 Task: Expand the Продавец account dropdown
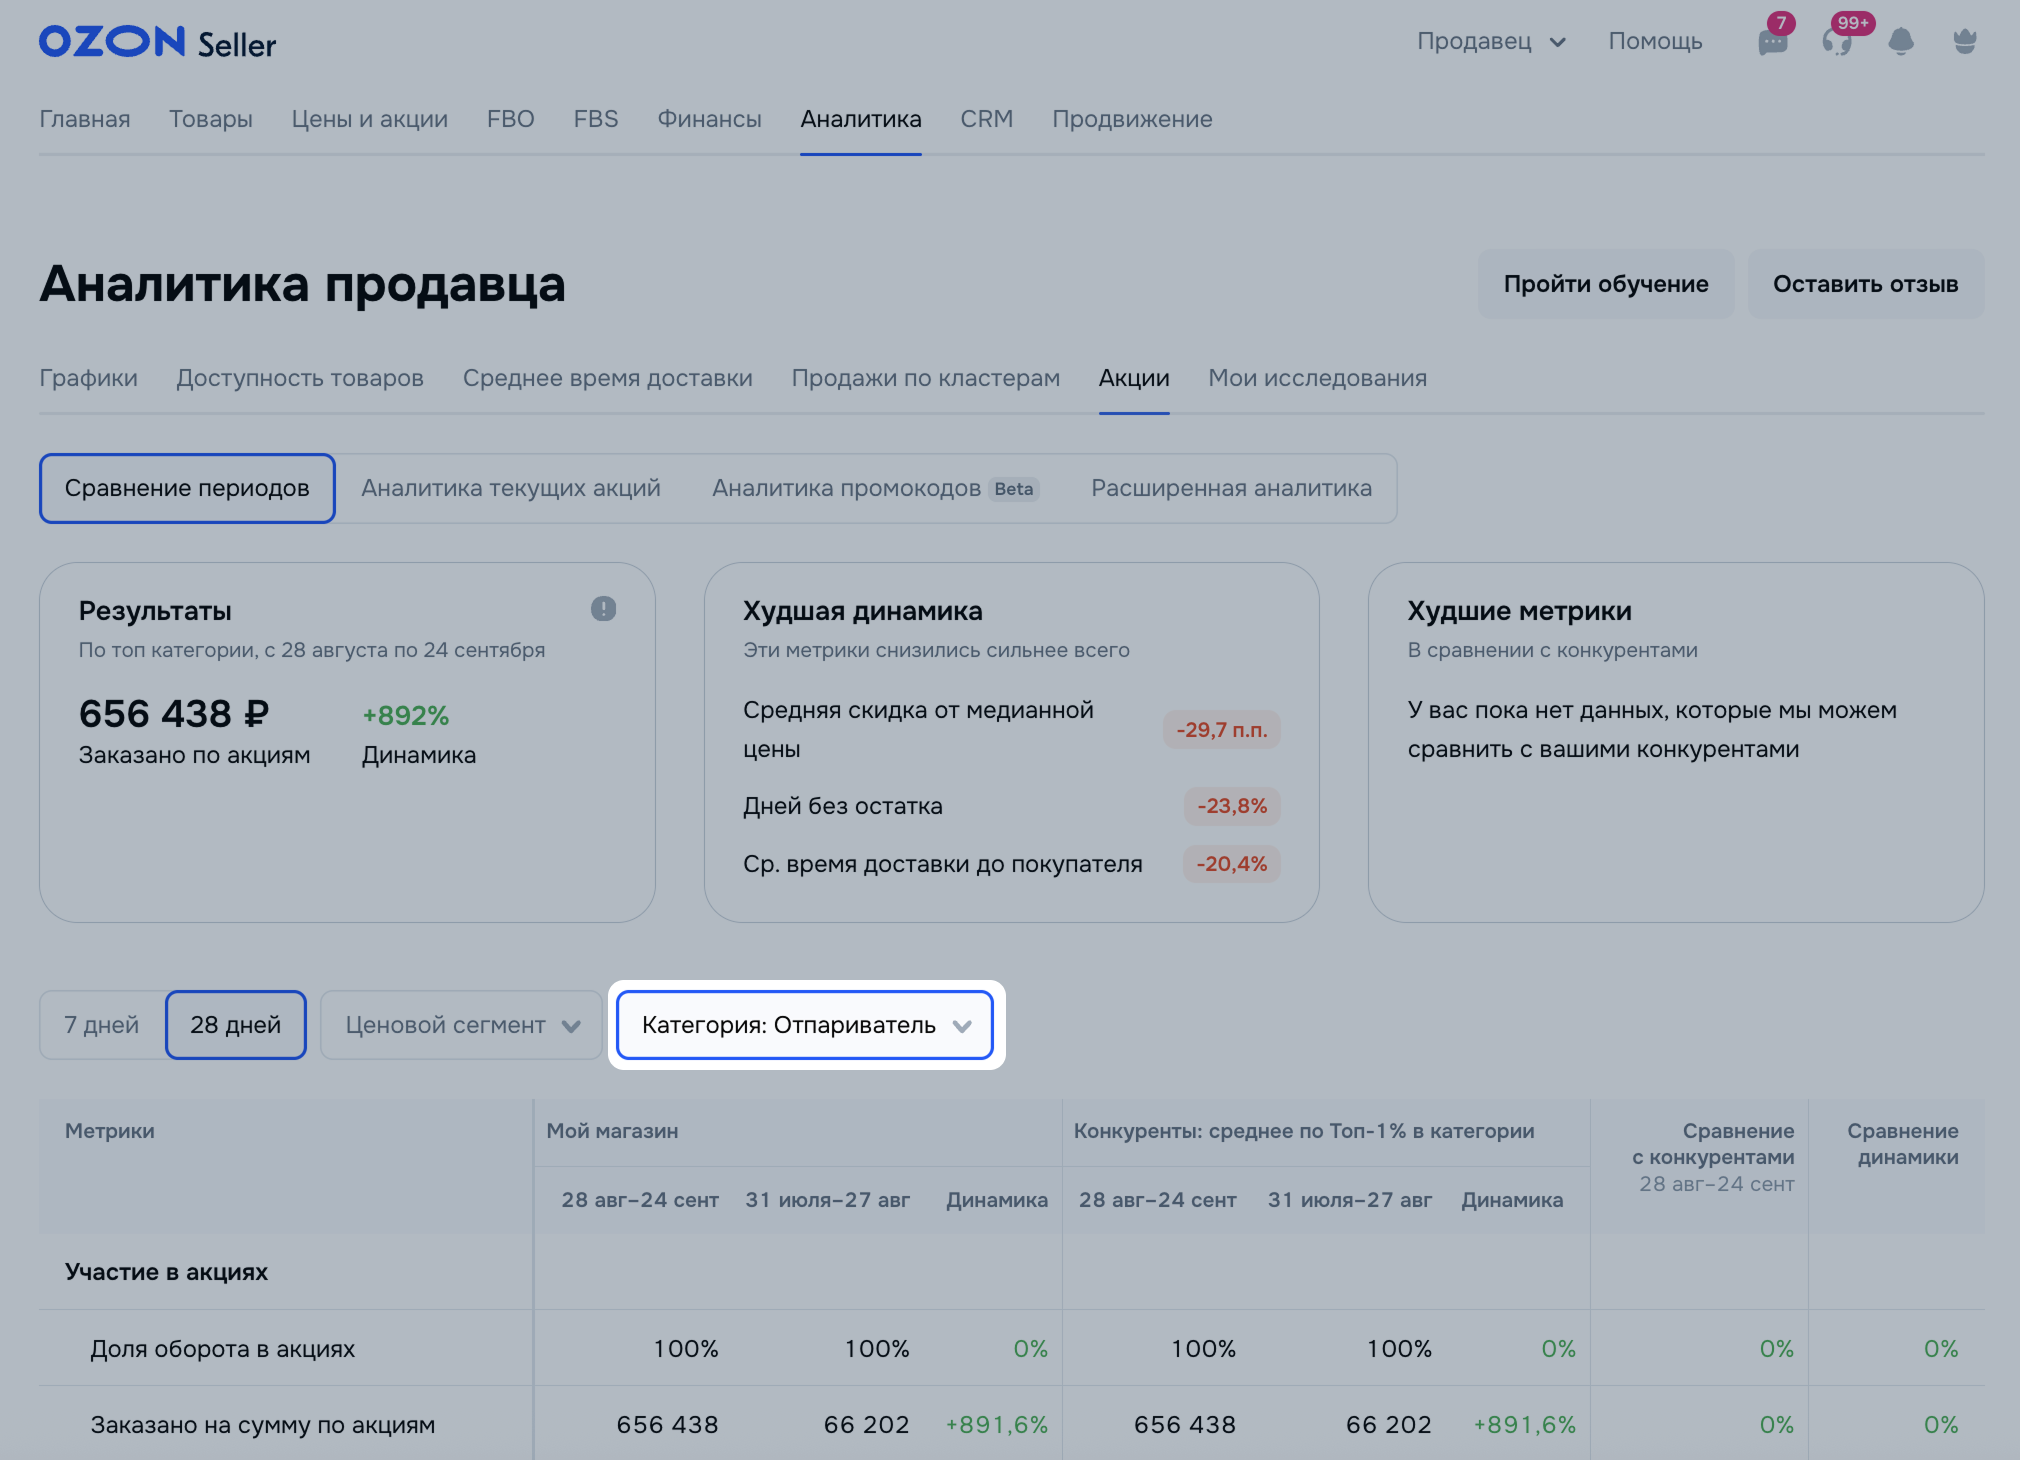[1490, 42]
